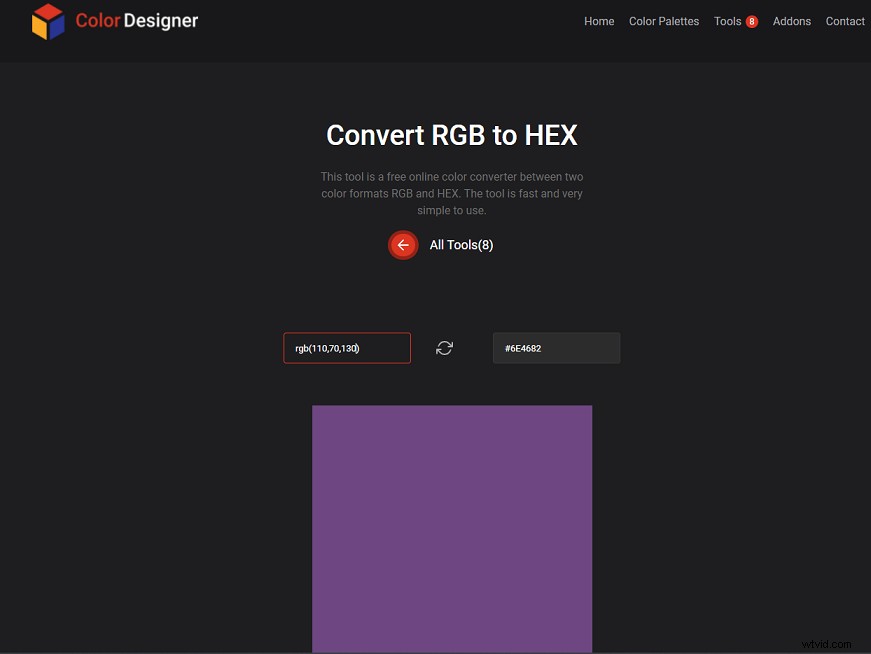Switch to the Color Palettes section
This screenshot has height=654, width=871.
click(663, 21)
